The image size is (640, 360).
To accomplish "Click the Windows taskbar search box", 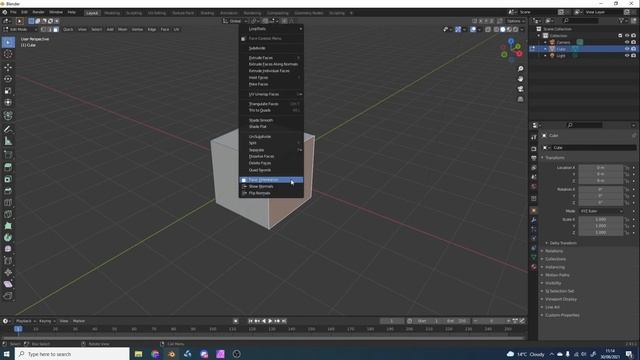I will pyautogui.click(x=73, y=354).
